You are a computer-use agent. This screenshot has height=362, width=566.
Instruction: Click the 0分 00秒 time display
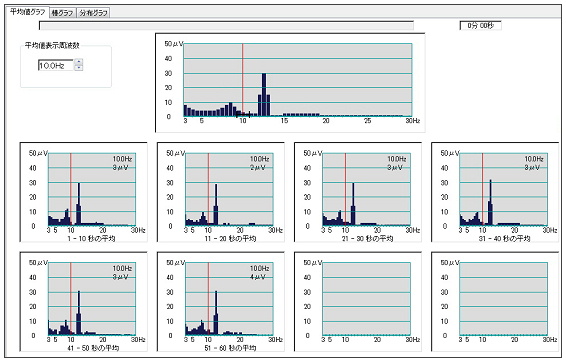[480, 26]
